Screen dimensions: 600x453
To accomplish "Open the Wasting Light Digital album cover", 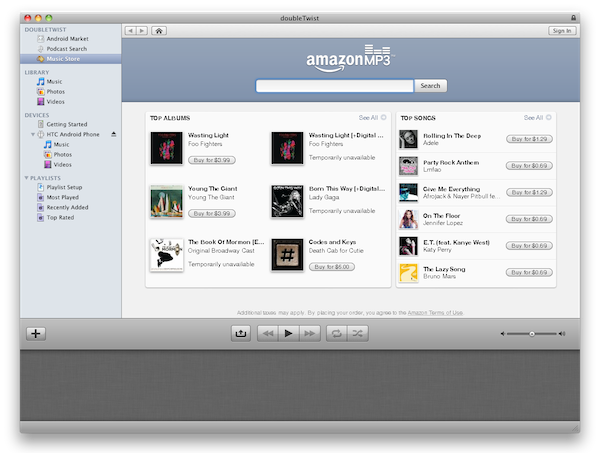I will (x=287, y=148).
